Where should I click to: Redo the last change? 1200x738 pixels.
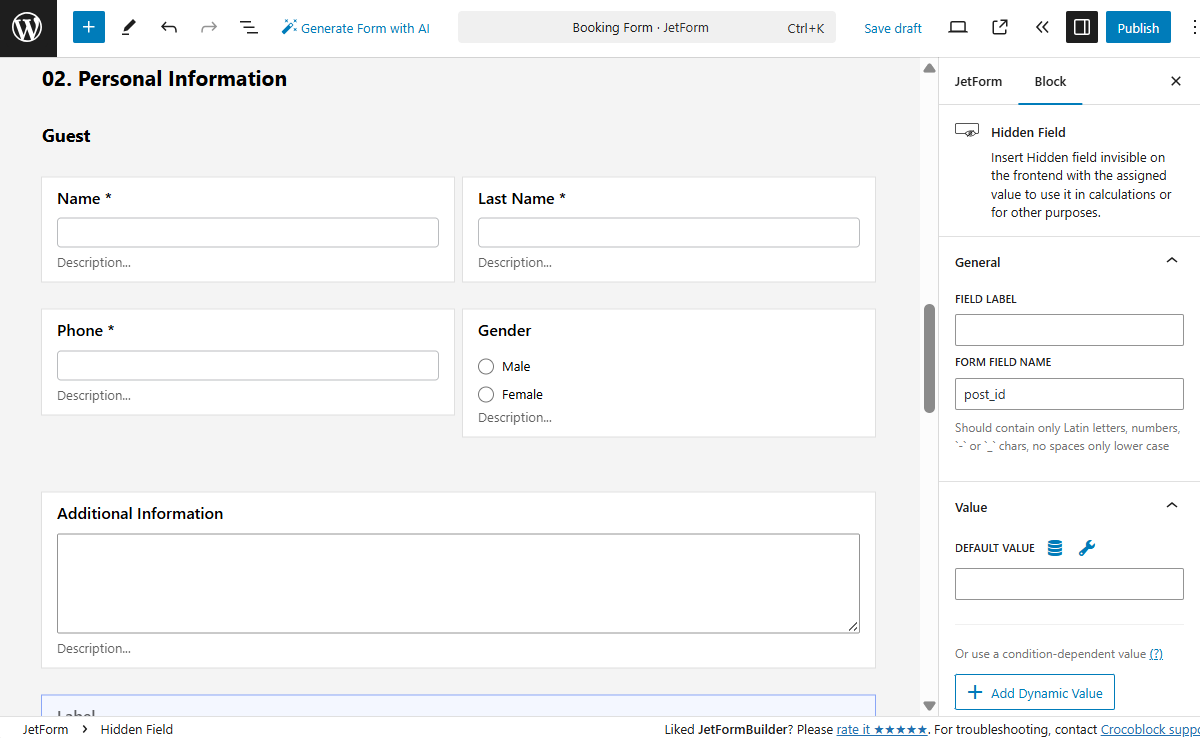(x=208, y=27)
